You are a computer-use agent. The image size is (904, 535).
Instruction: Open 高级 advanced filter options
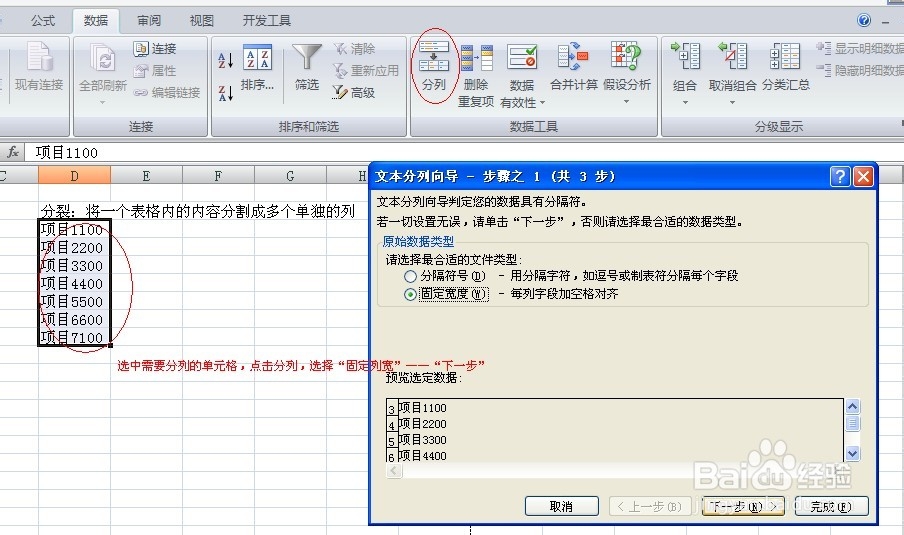click(x=354, y=93)
